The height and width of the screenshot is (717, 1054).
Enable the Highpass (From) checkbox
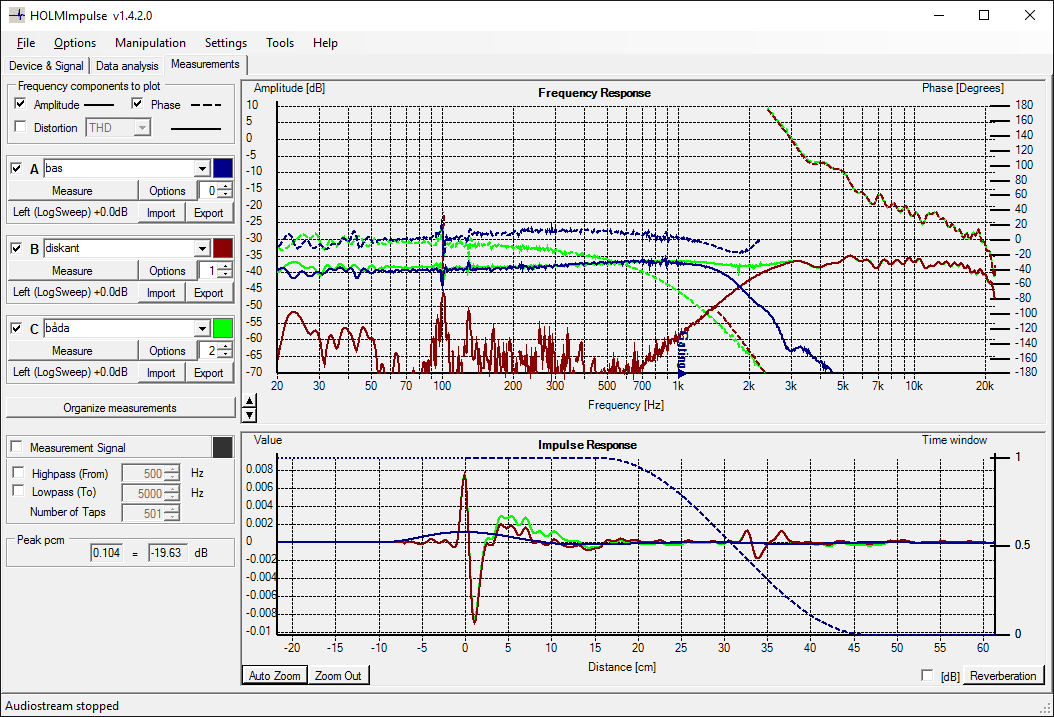click(x=18, y=472)
